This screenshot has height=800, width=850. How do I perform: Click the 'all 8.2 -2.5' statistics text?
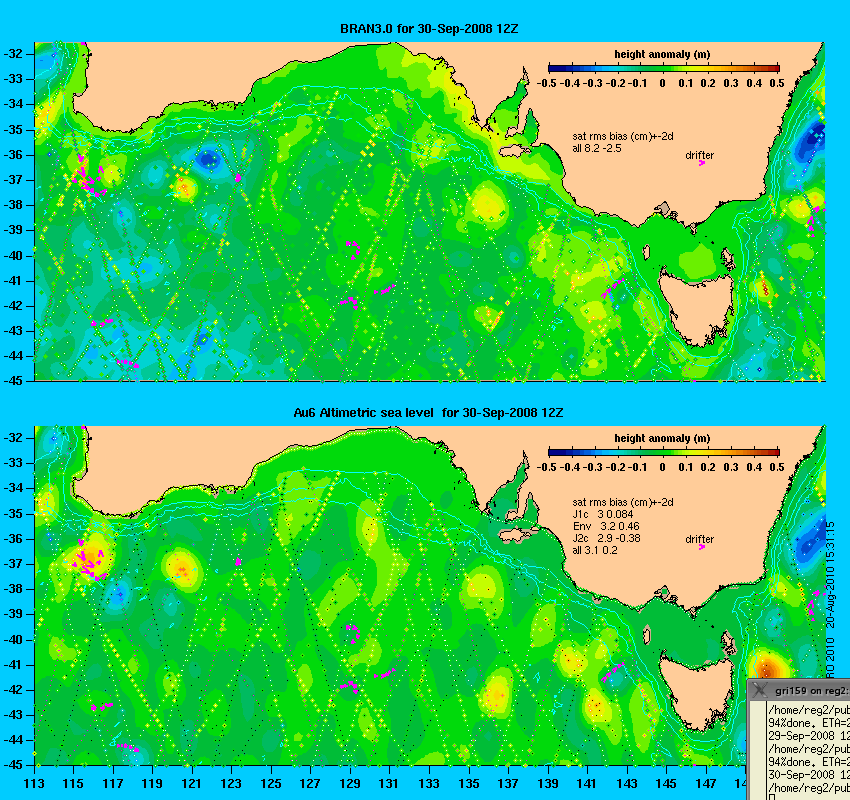click(x=597, y=148)
